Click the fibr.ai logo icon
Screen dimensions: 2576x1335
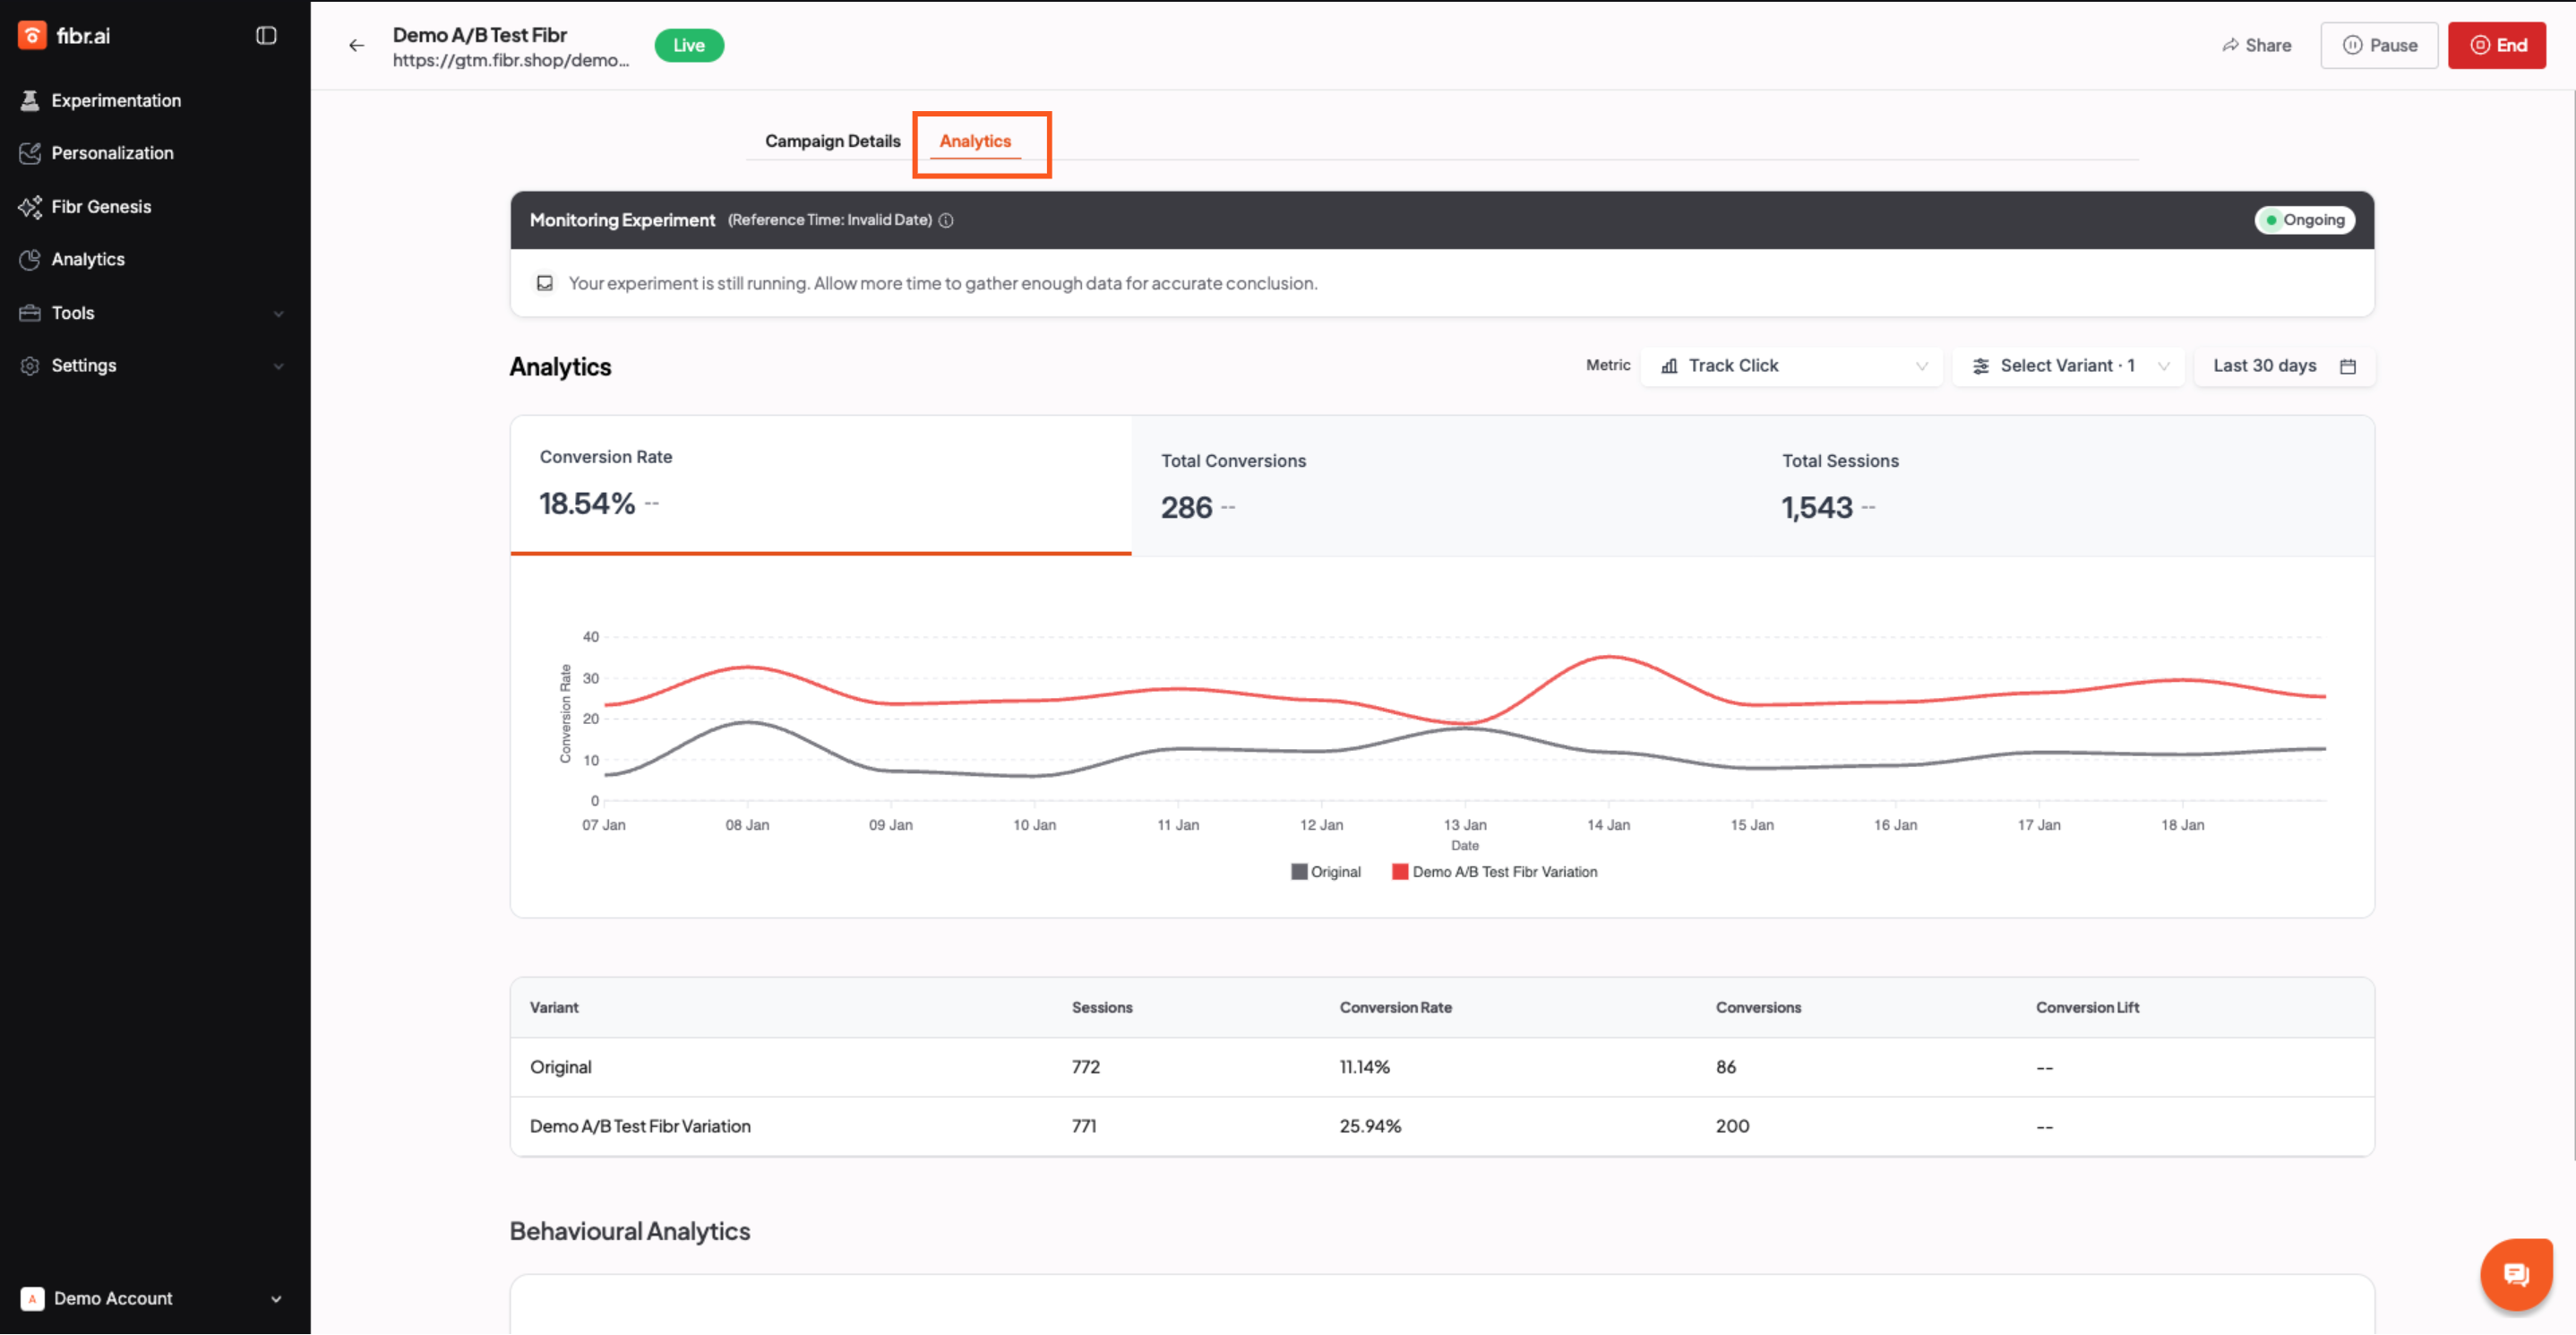[x=32, y=35]
